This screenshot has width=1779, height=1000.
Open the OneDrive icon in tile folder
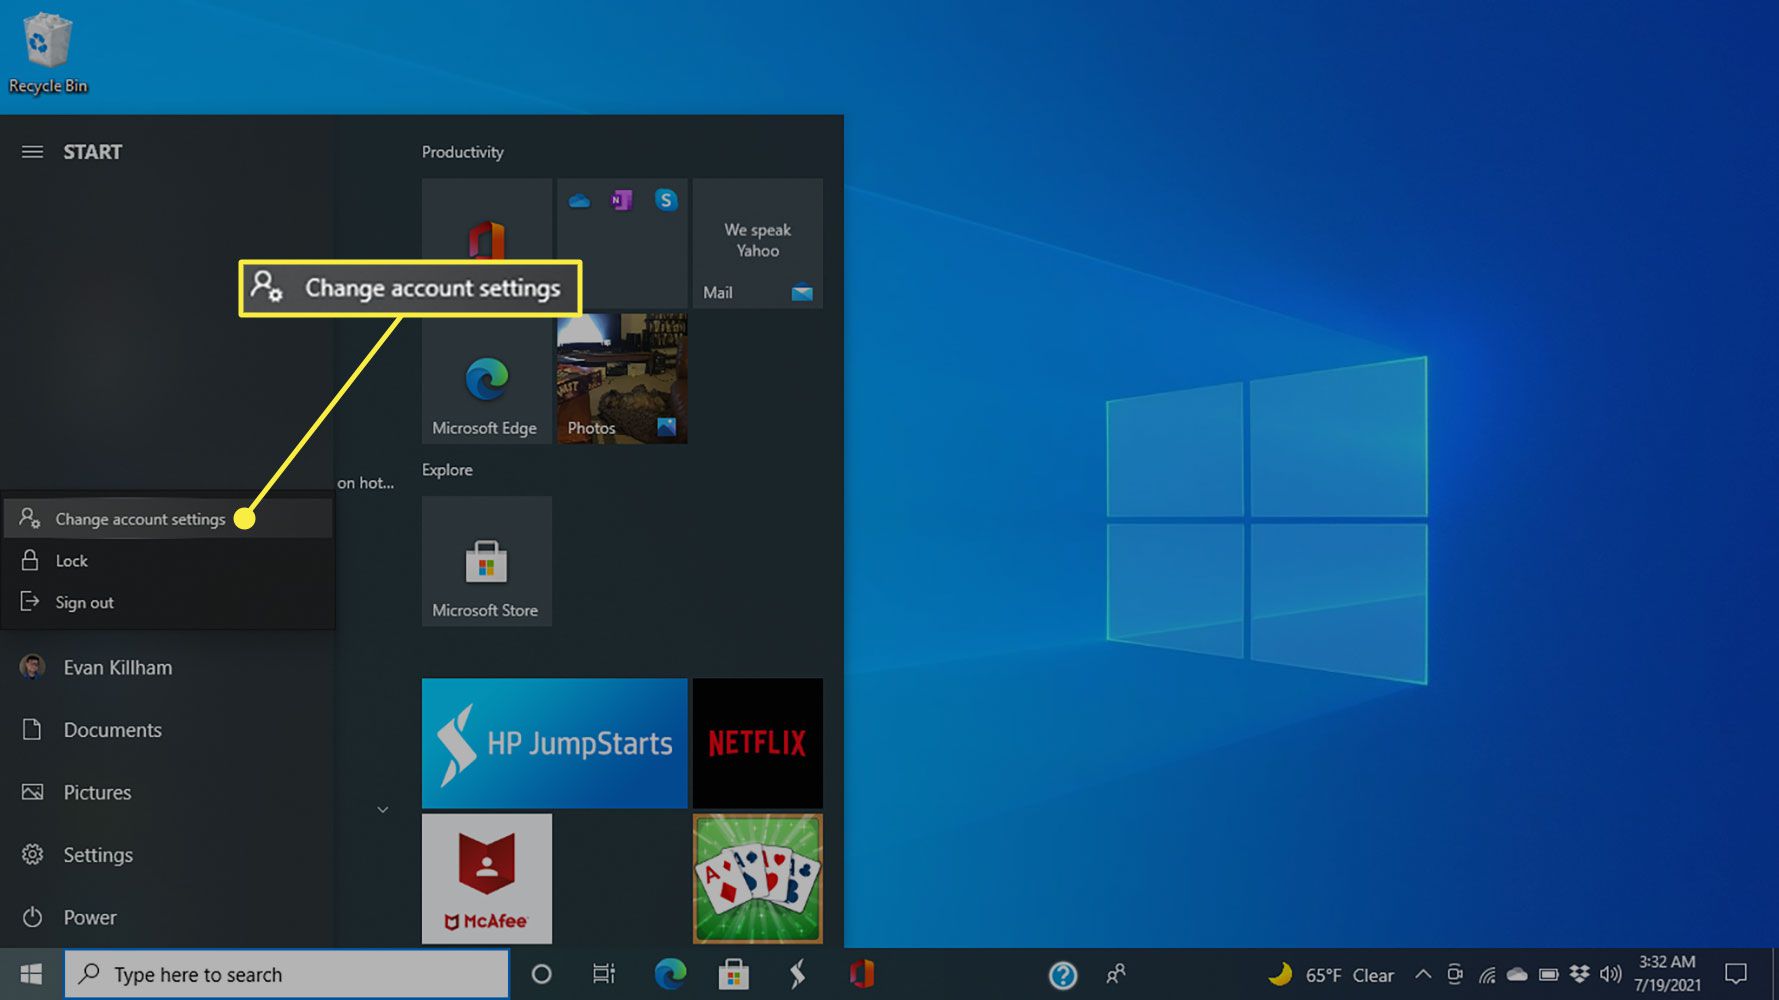[579, 201]
